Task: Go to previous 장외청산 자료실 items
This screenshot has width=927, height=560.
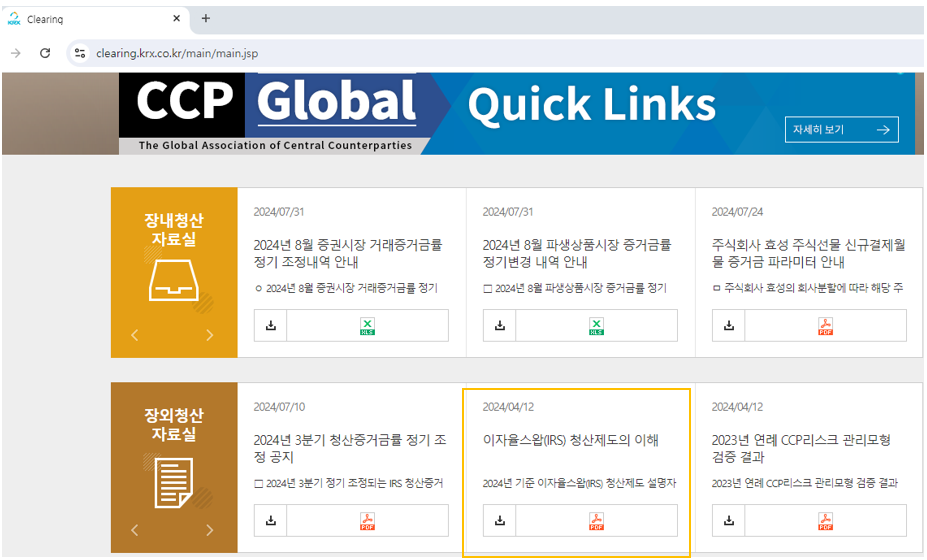Action: click(x=135, y=530)
